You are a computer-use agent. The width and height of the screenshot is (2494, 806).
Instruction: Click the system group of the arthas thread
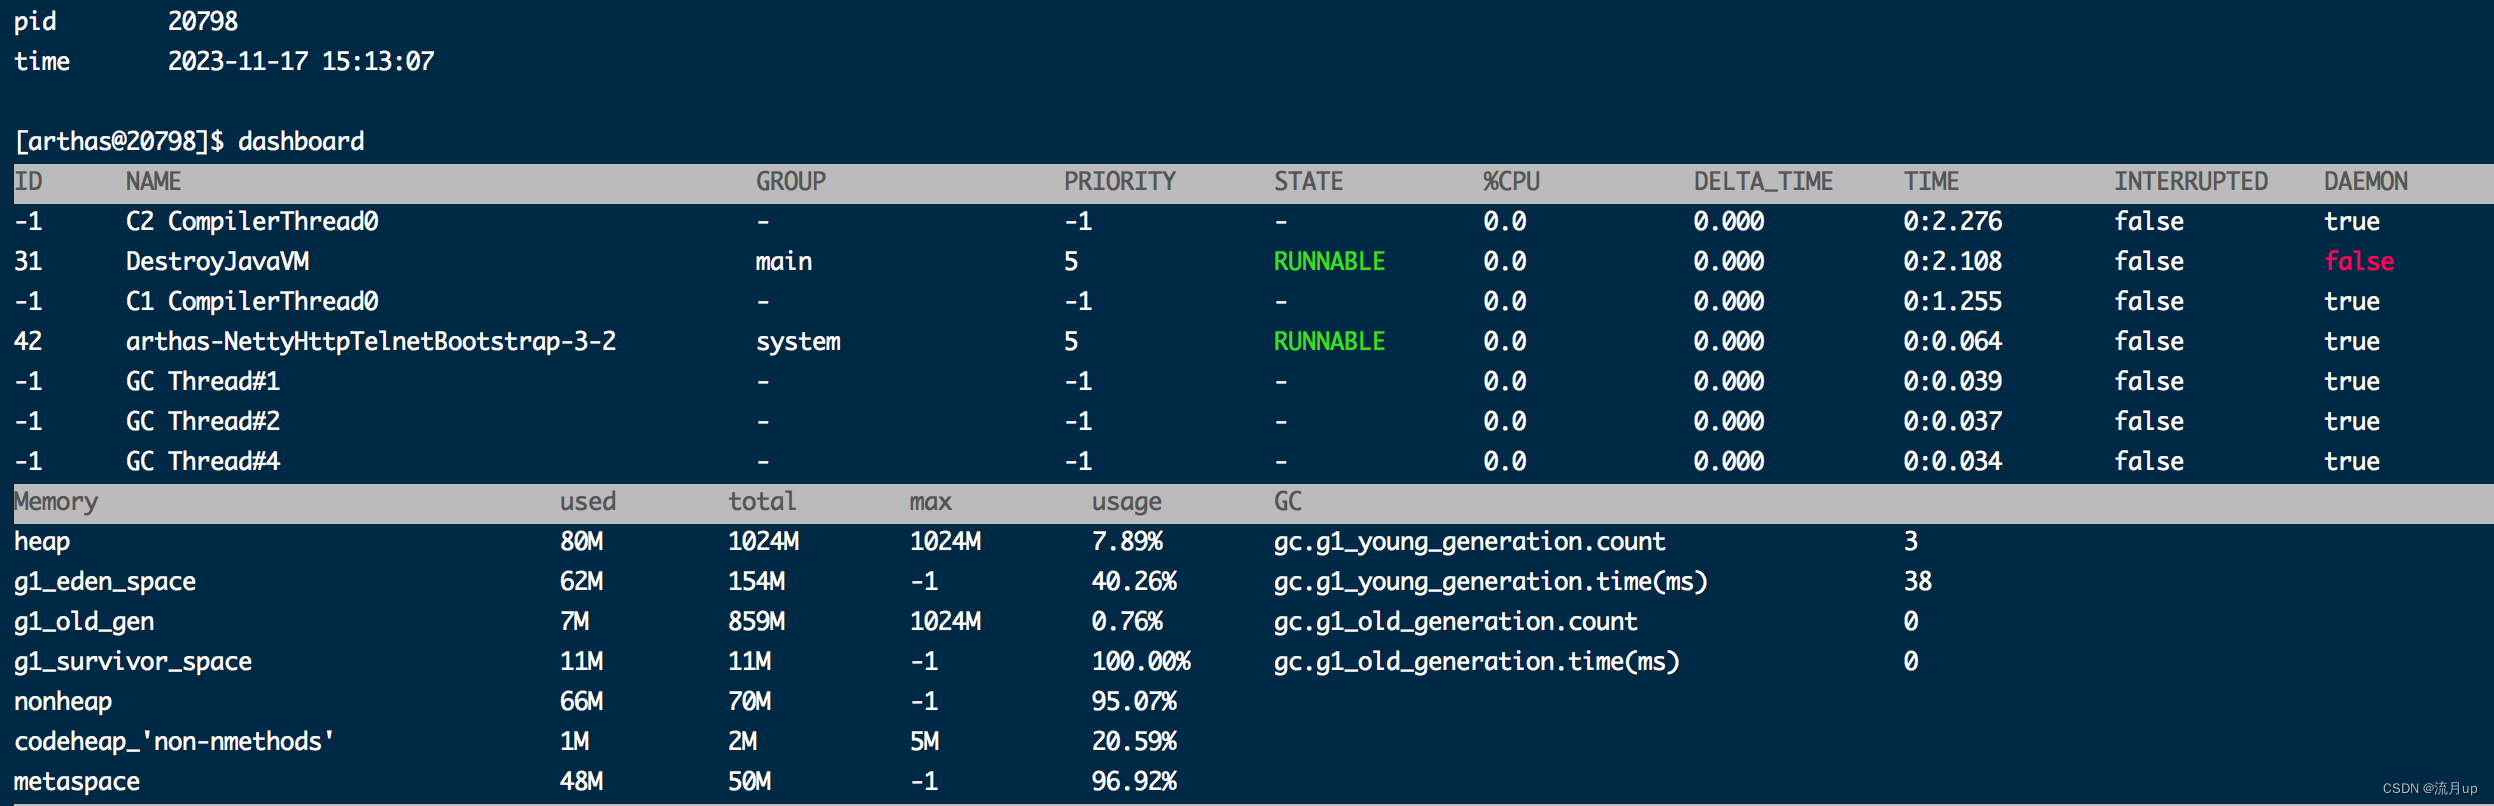pyautogui.click(x=798, y=341)
